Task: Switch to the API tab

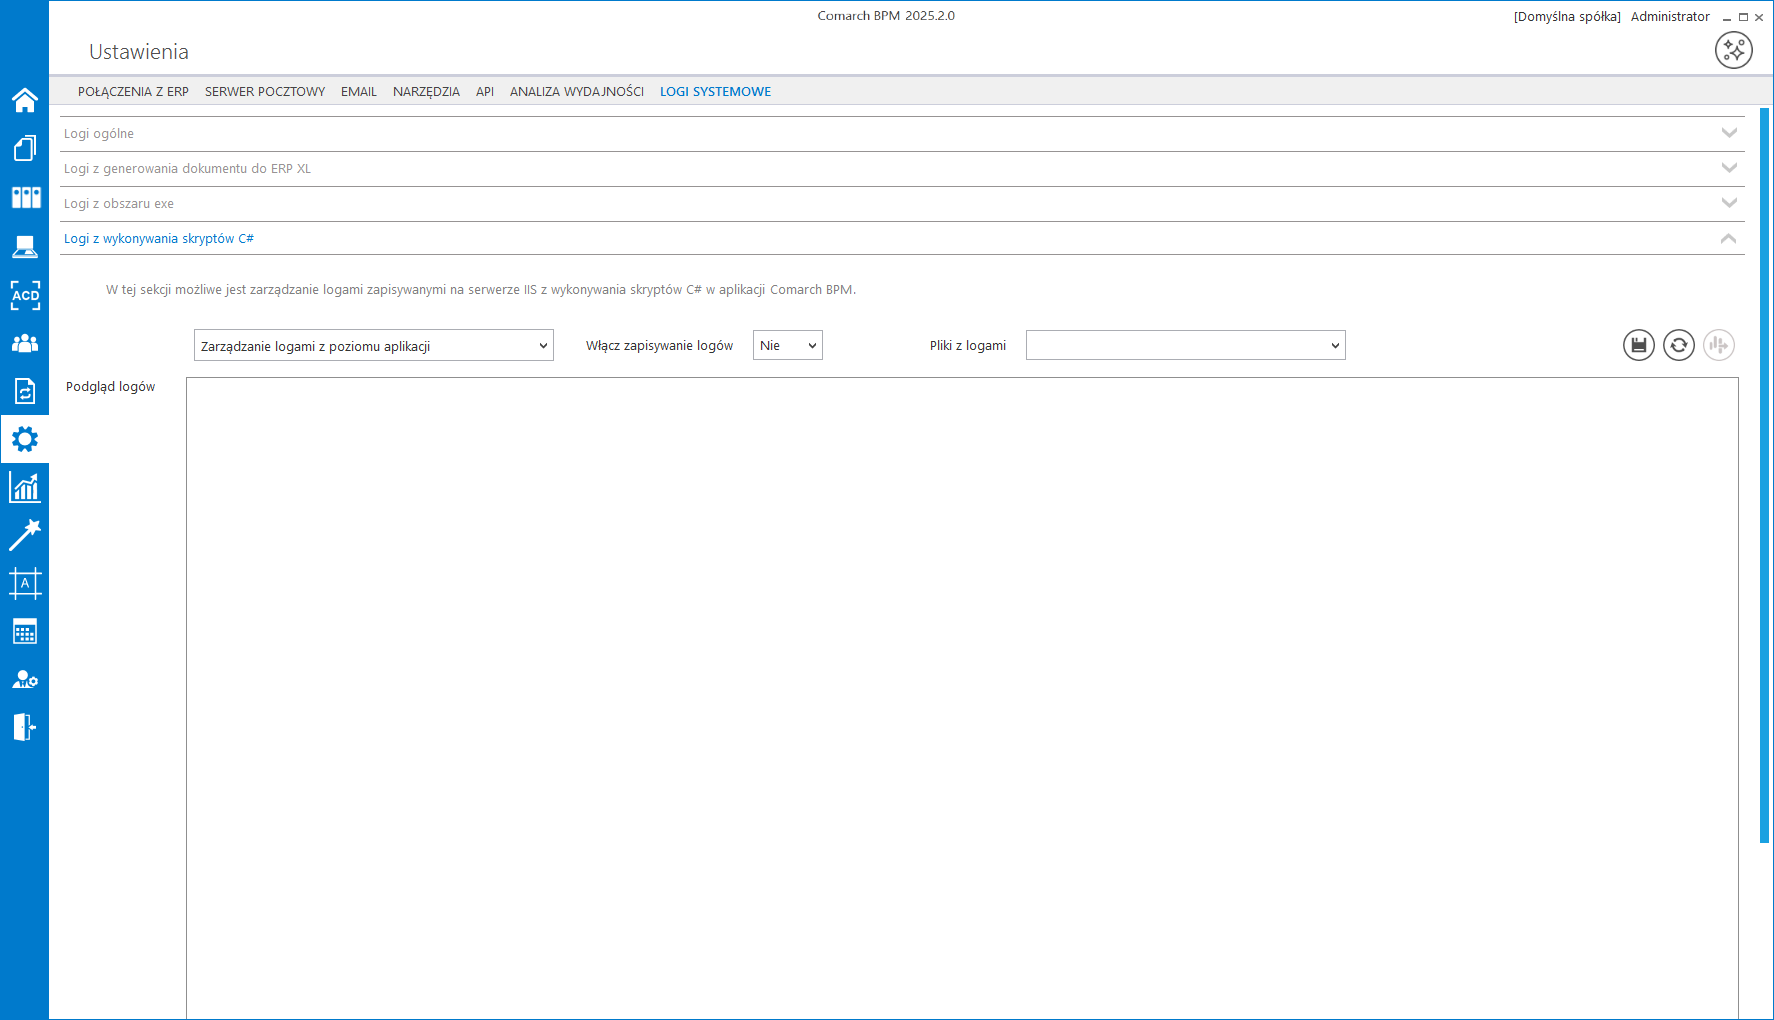Action: (x=485, y=91)
